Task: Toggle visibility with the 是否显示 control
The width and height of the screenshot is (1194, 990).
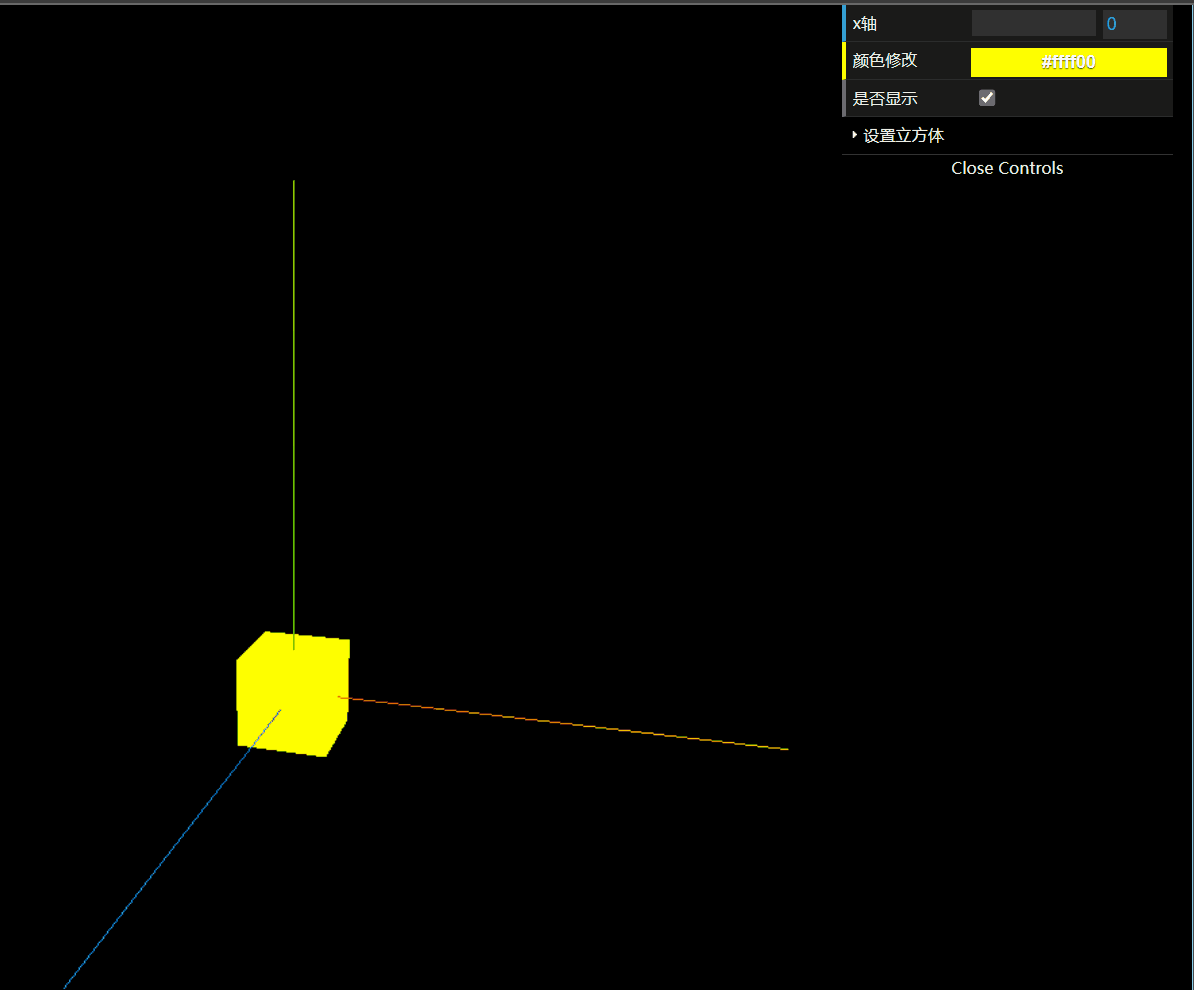Action: tap(986, 97)
